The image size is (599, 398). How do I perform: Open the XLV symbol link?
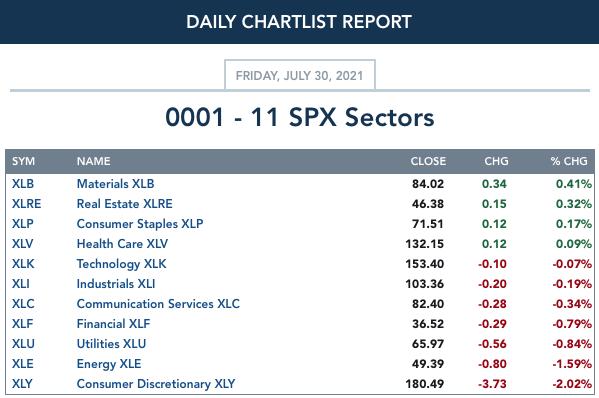pos(23,244)
